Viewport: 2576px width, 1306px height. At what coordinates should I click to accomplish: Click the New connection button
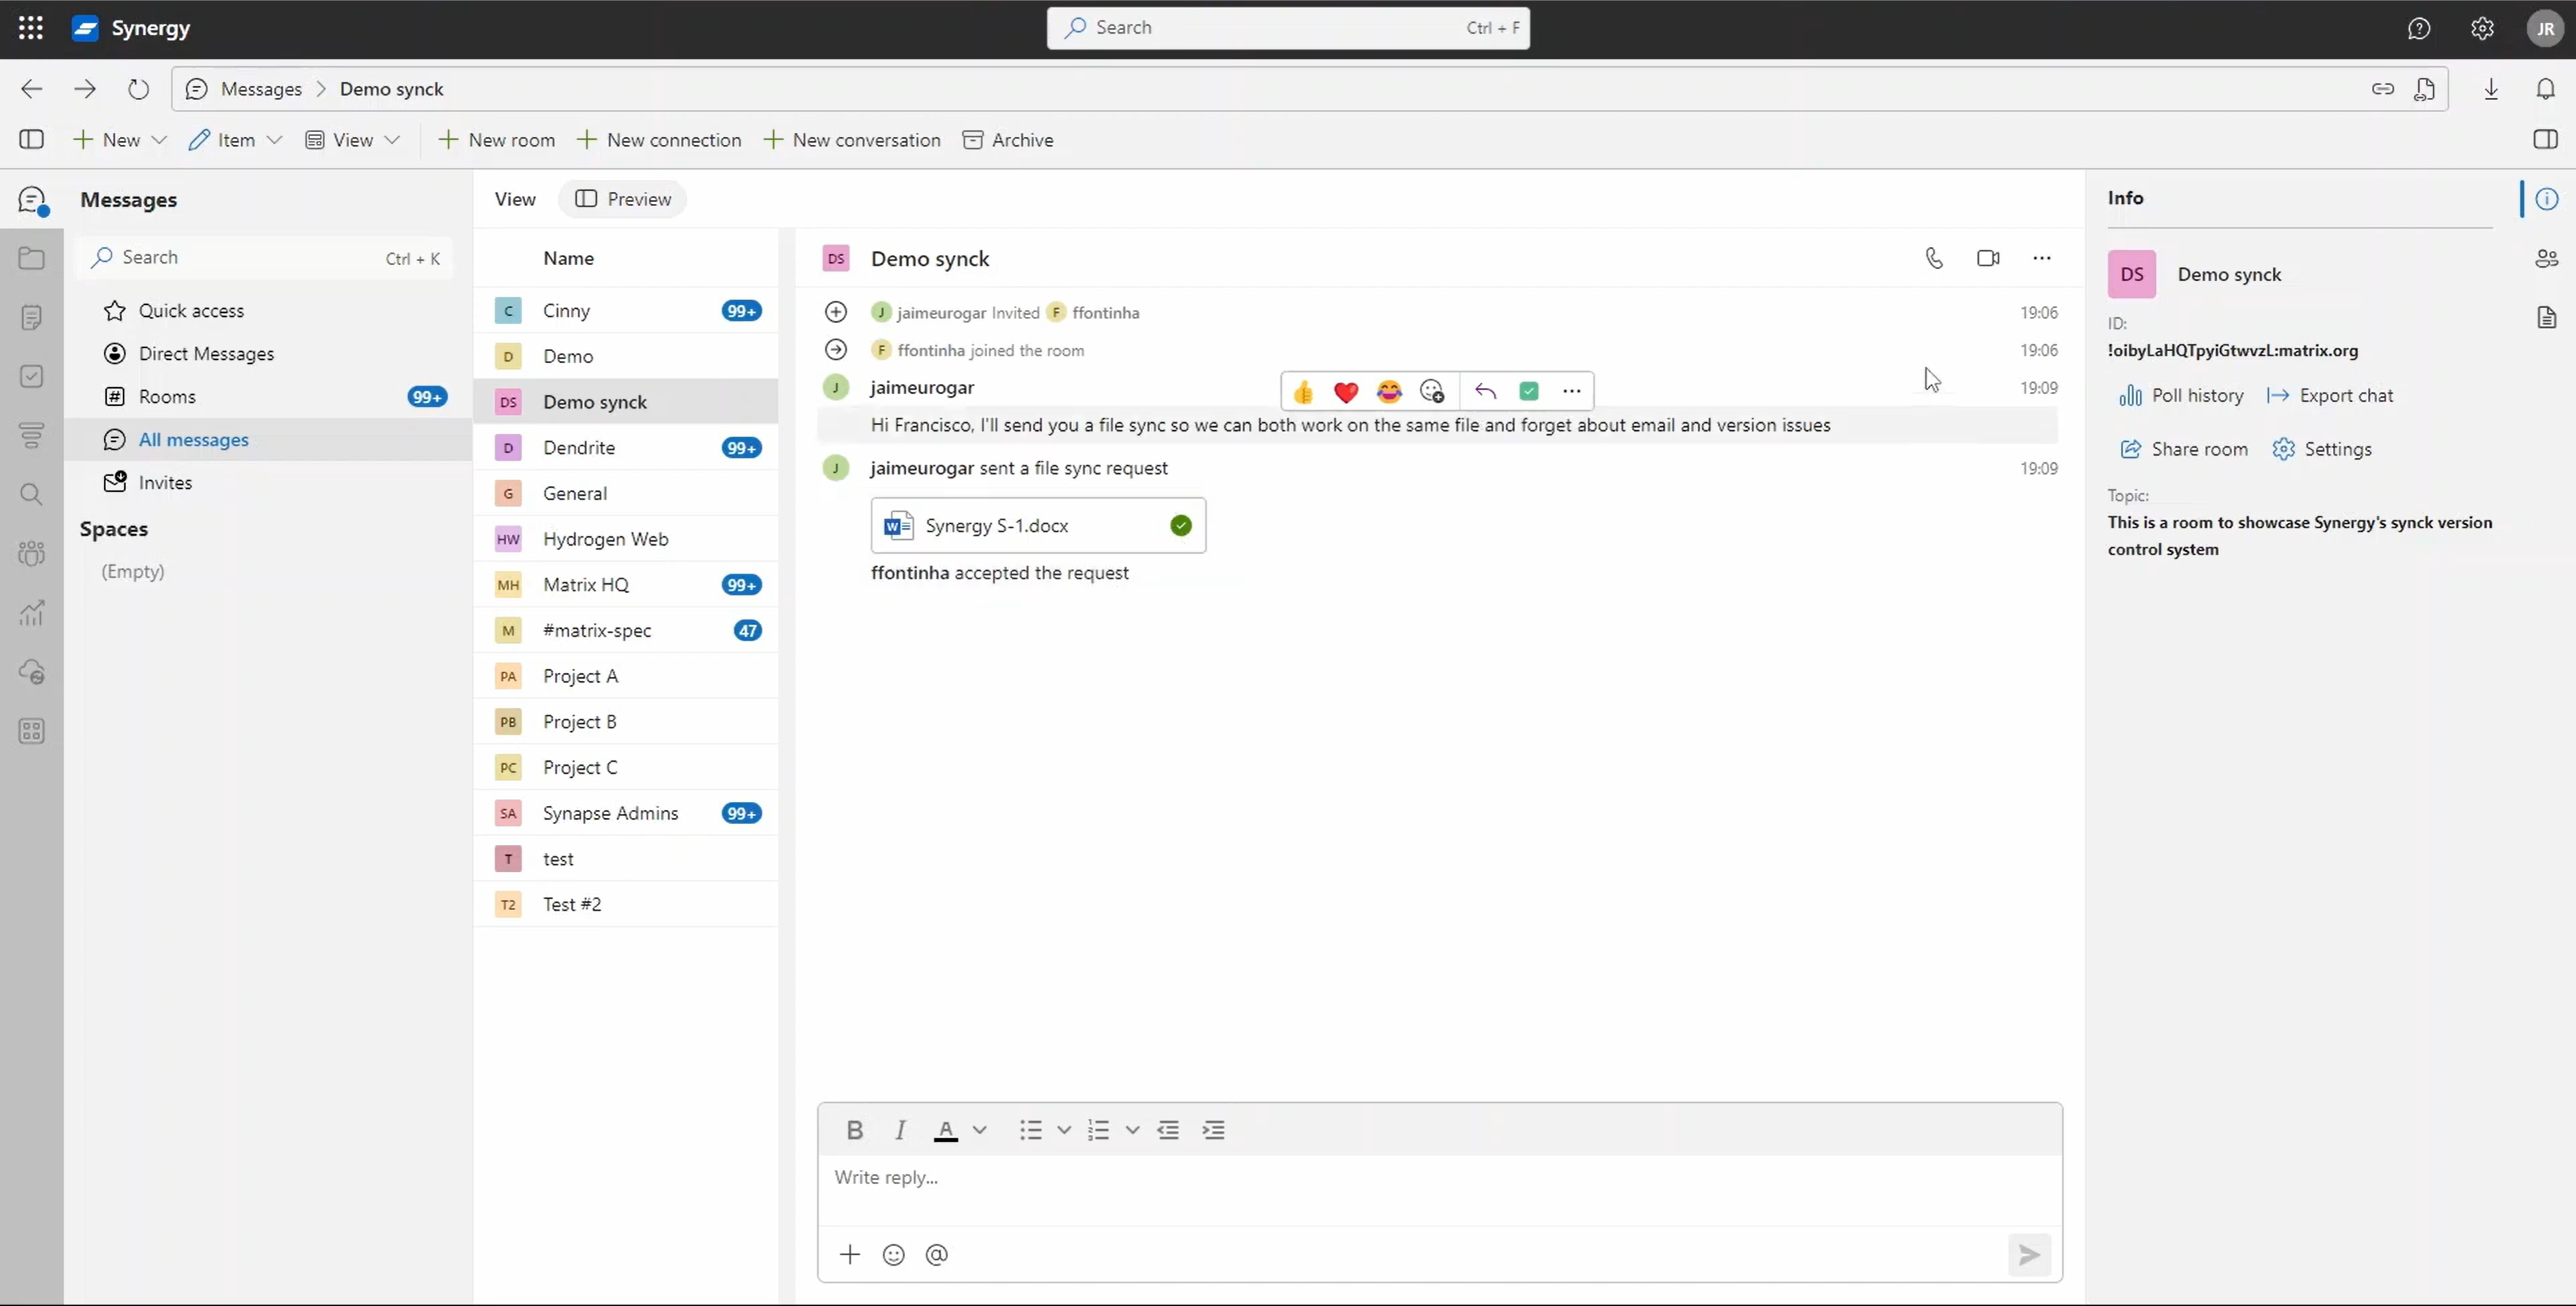click(659, 140)
